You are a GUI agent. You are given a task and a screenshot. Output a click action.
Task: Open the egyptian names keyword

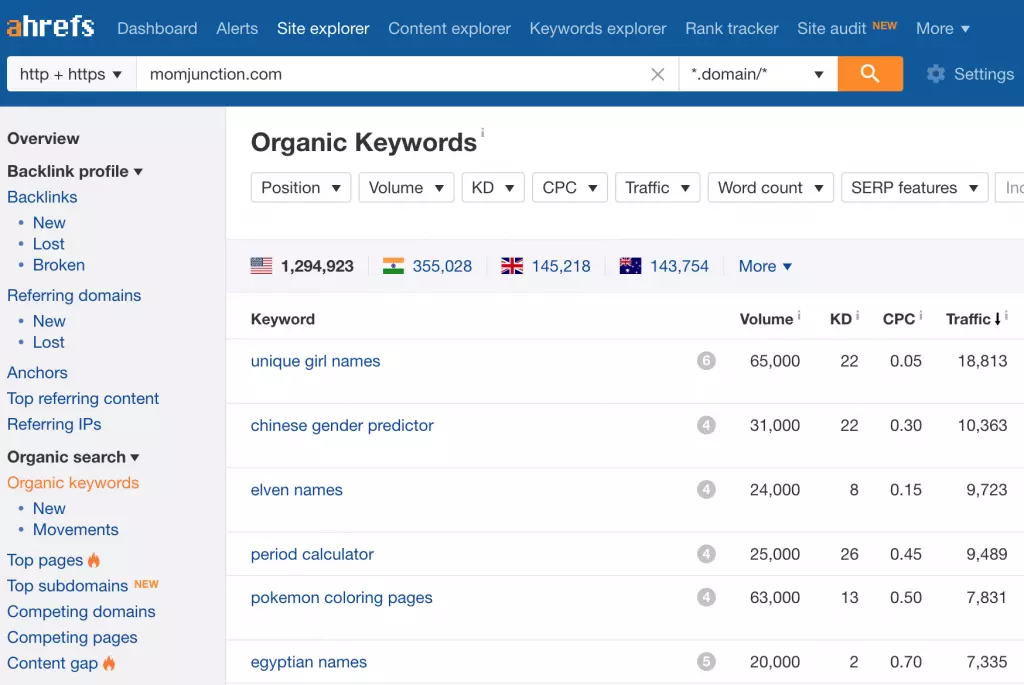(309, 661)
